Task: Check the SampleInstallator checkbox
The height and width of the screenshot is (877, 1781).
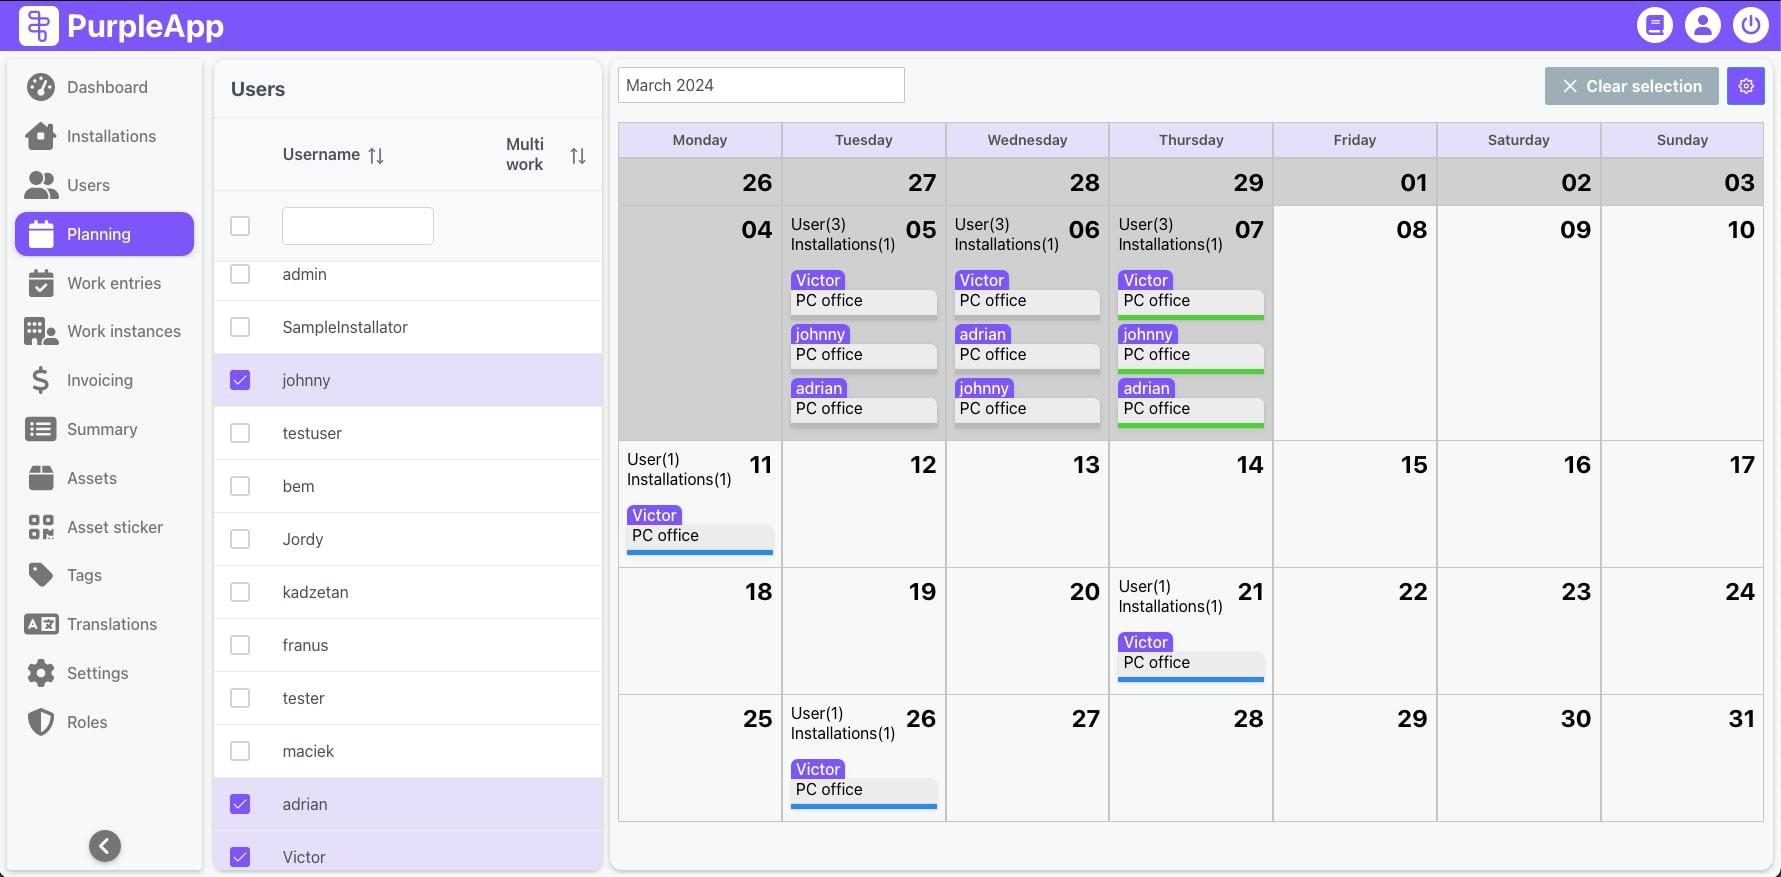Action: point(240,327)
